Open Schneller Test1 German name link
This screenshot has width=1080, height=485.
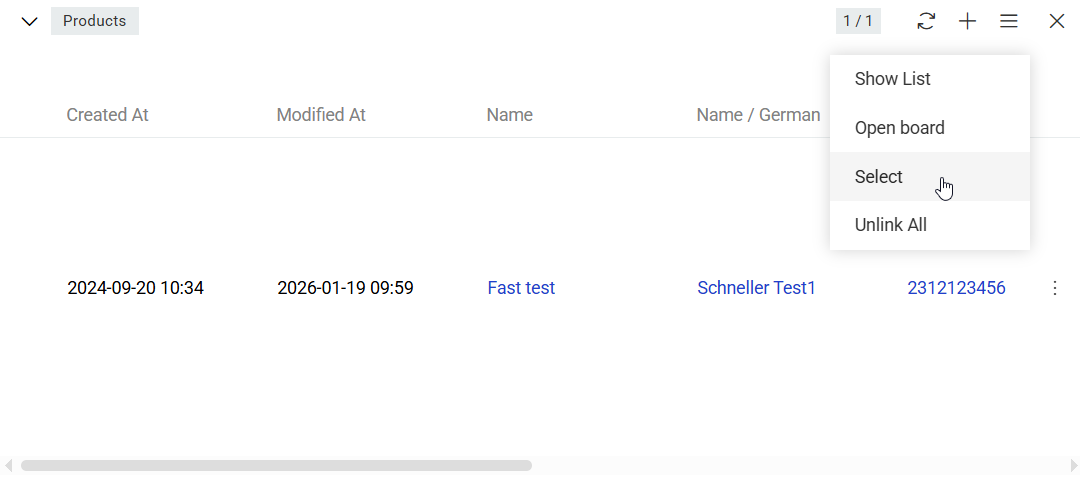point(756,288)
